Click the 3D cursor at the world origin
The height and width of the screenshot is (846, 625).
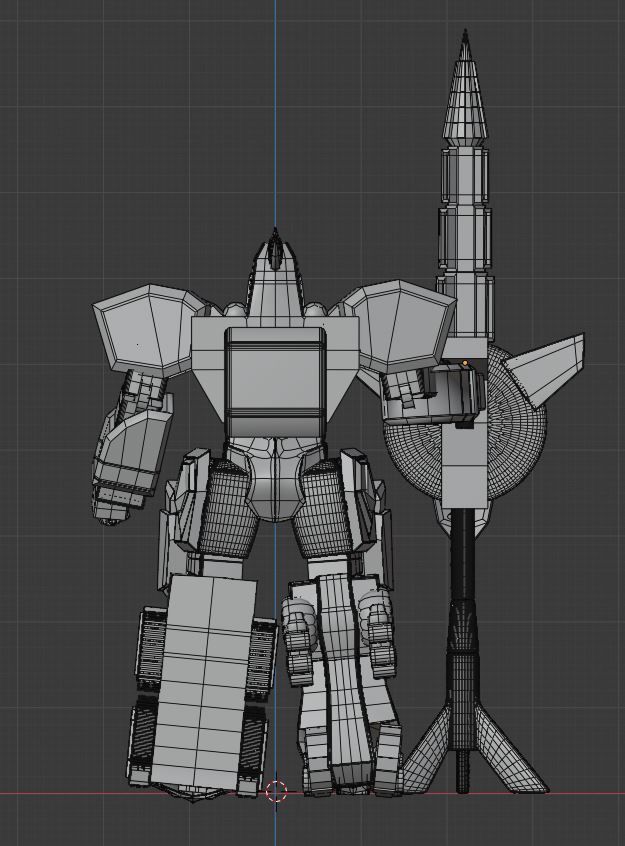276,791
